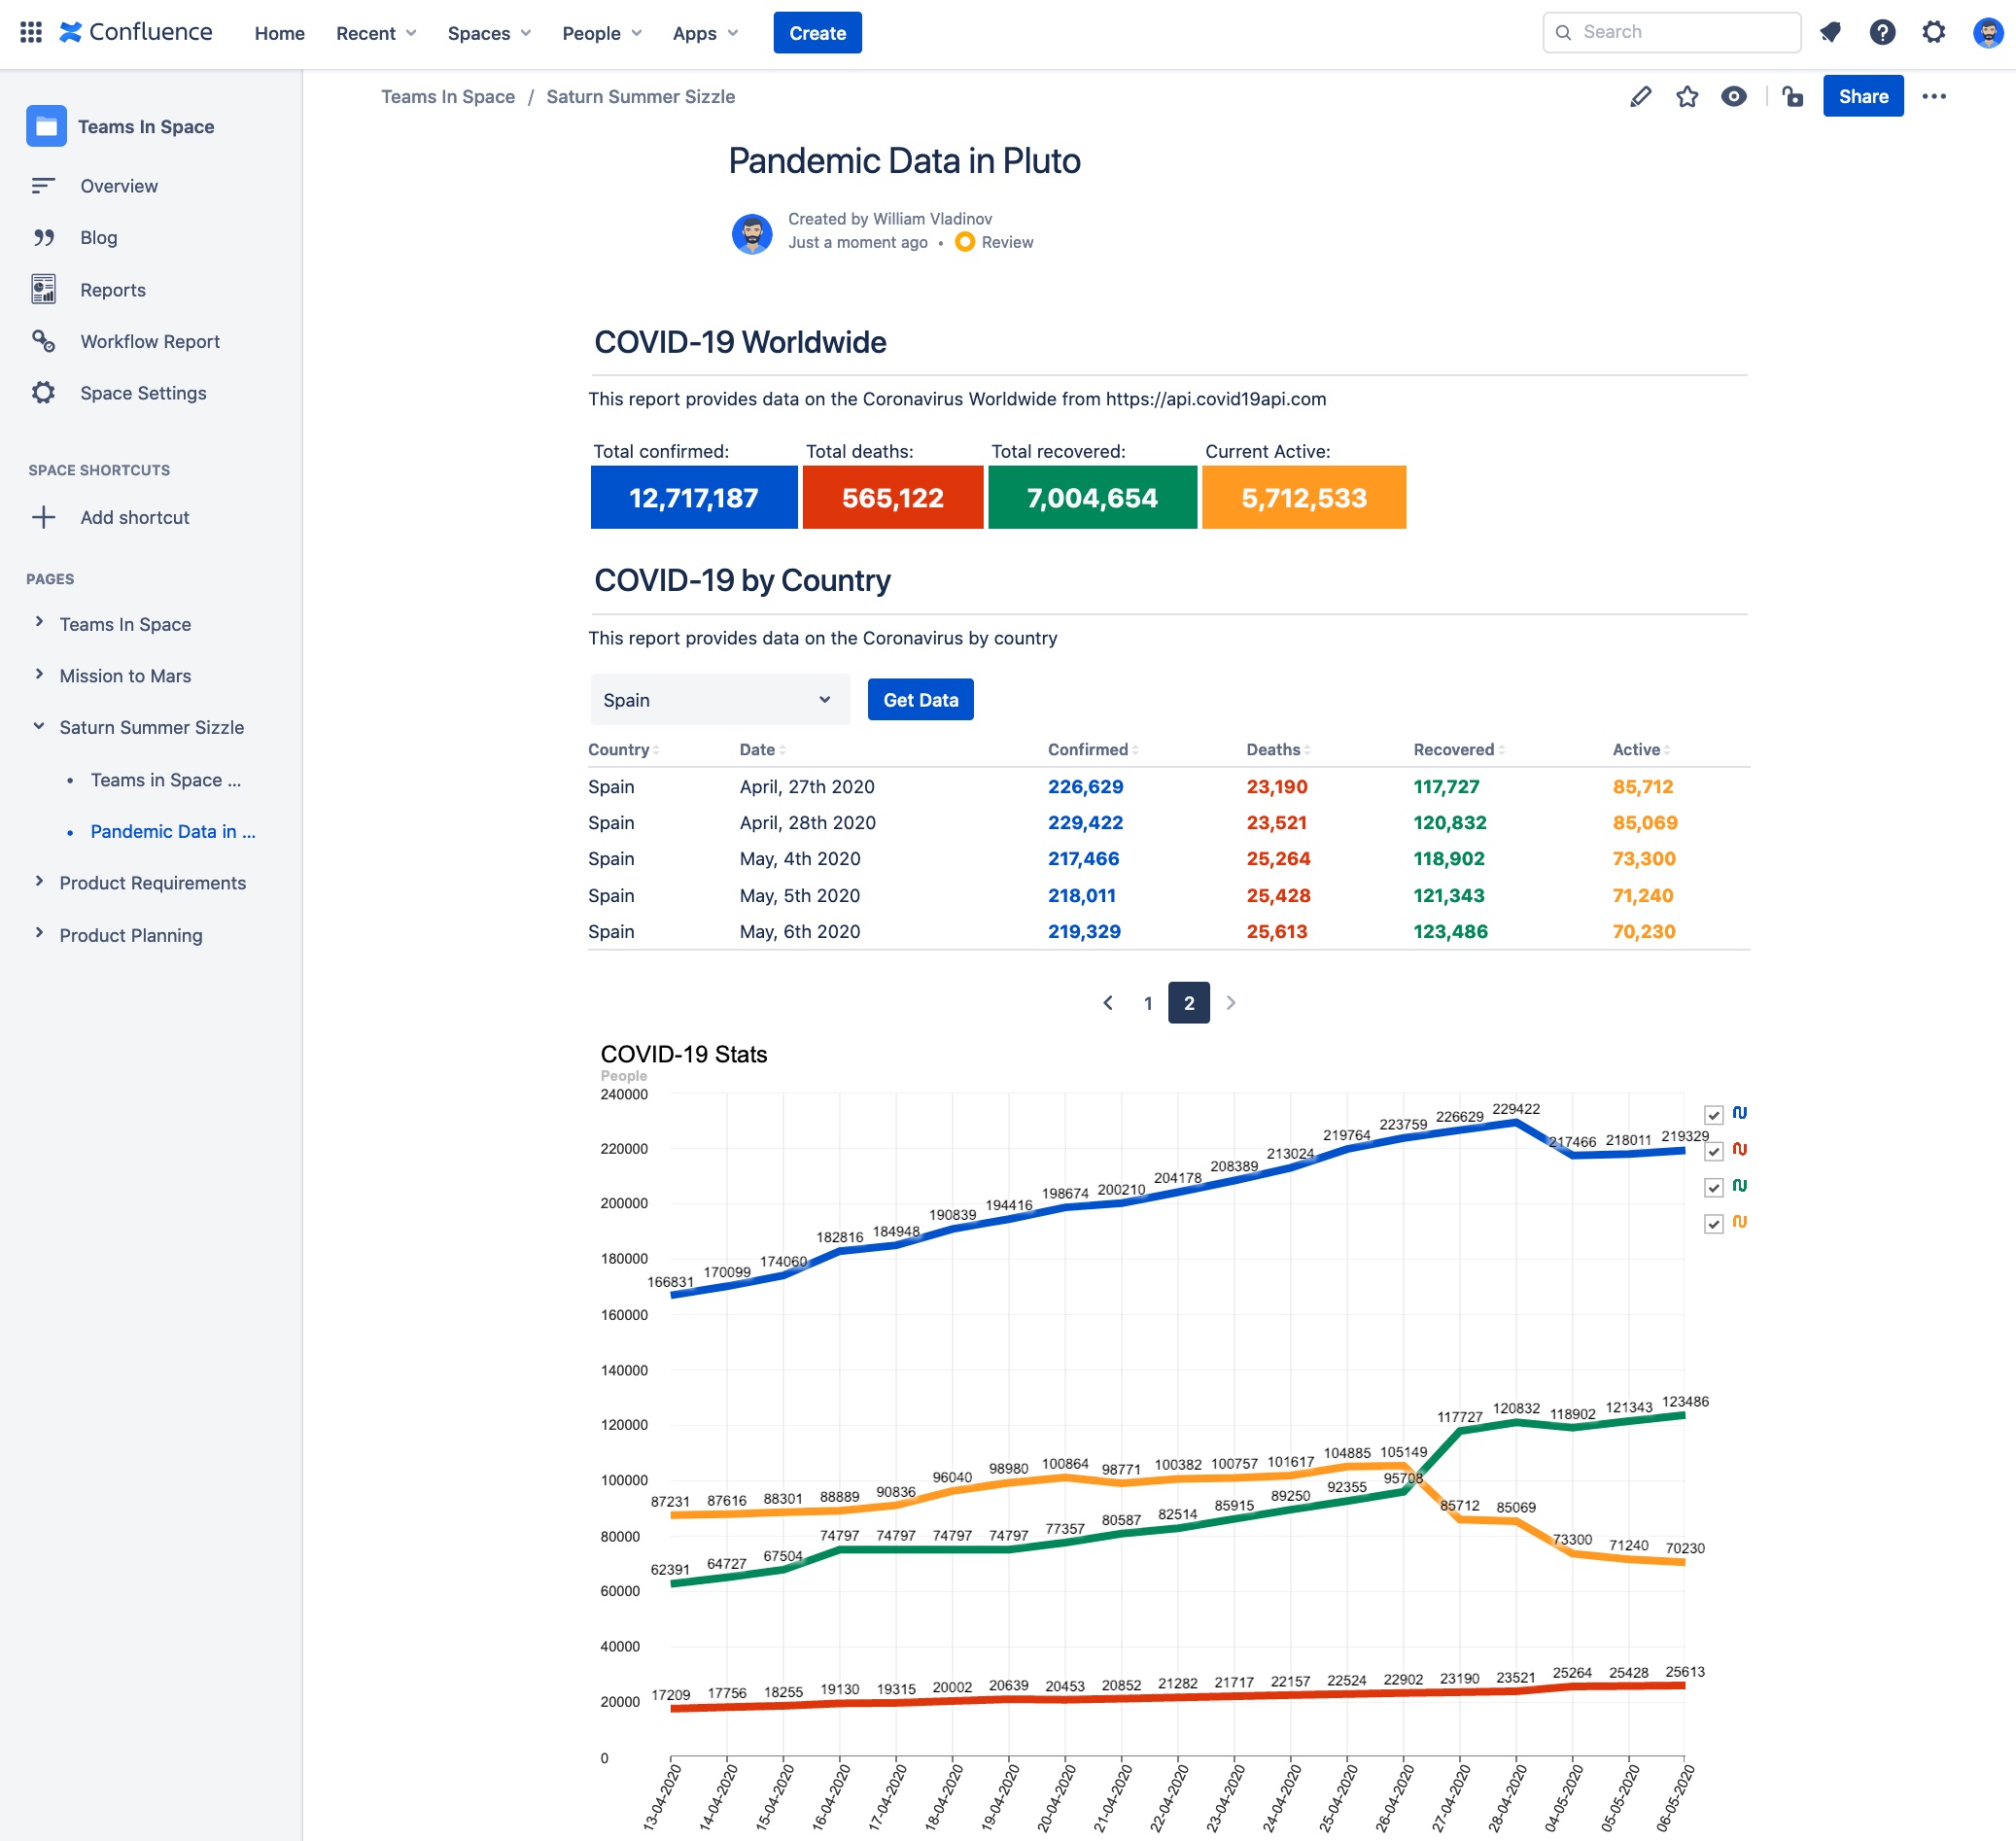The width and height of the screenshot is (2016, 1841).
Task: Click the watch eye icon
Action: [1734, 97]
